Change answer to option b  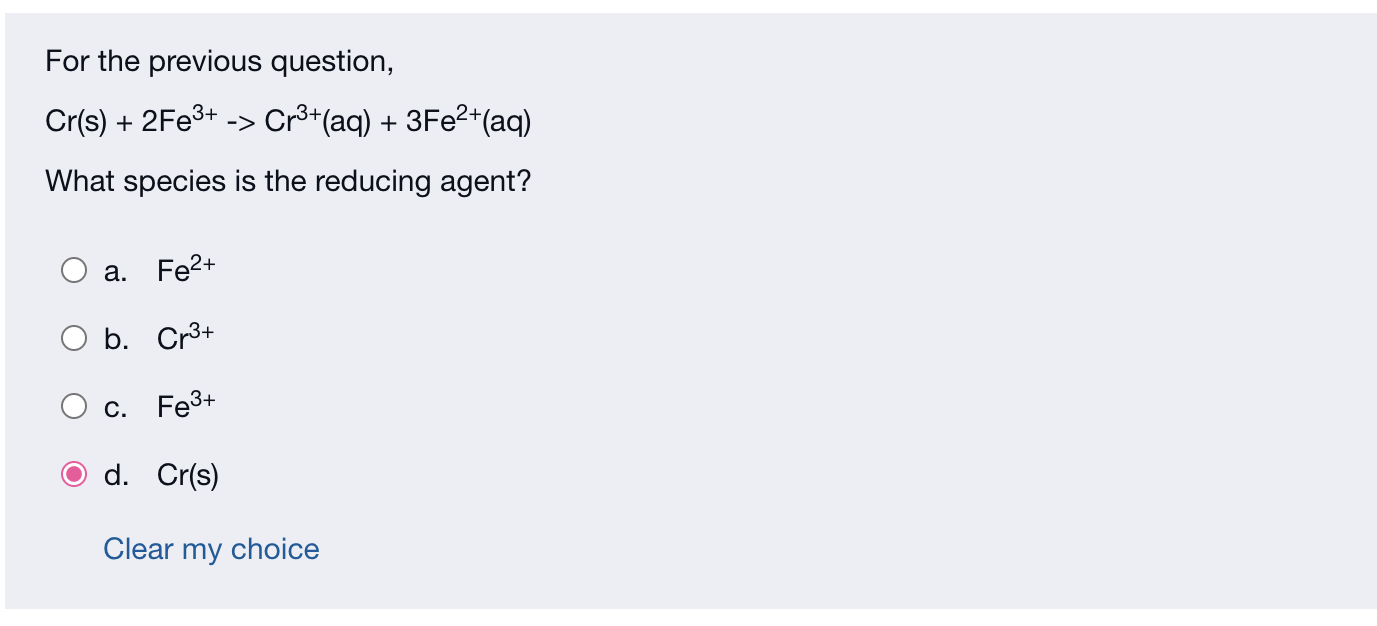click(x=74, y=338)
